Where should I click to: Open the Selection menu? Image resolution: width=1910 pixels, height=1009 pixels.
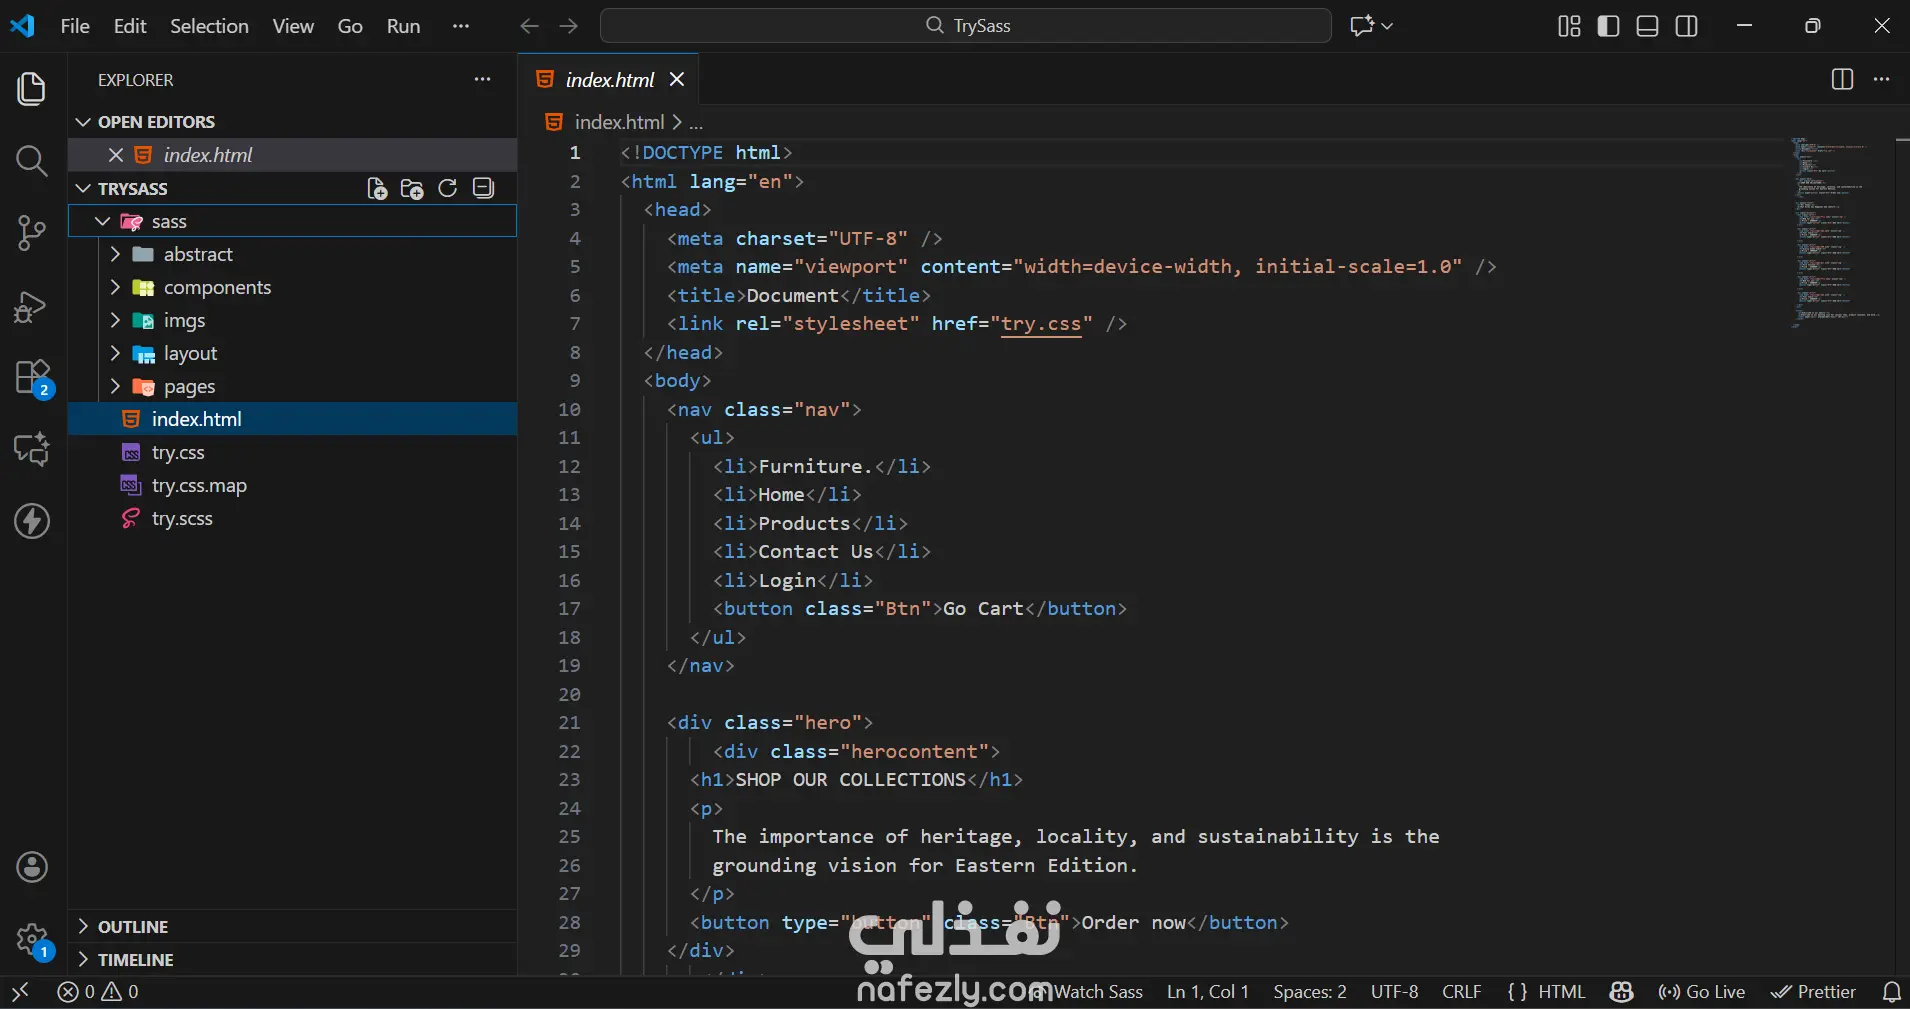(x=209, y=26)
